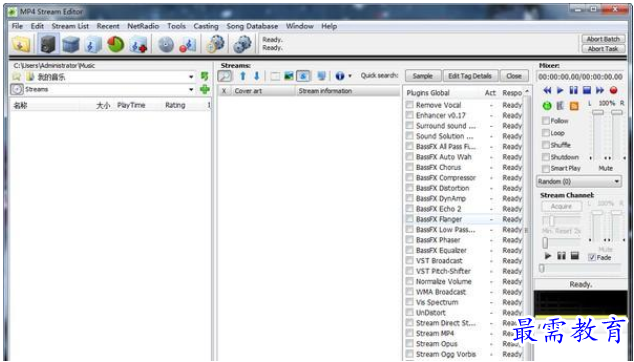Click the Mixer fast-forward button

pos(600,90)
